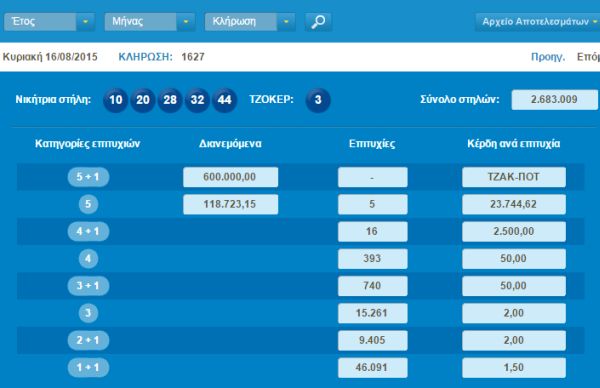Go to previous draw via Προηγ. link
This screenshot has width=600, height=388.
point(548,57)
